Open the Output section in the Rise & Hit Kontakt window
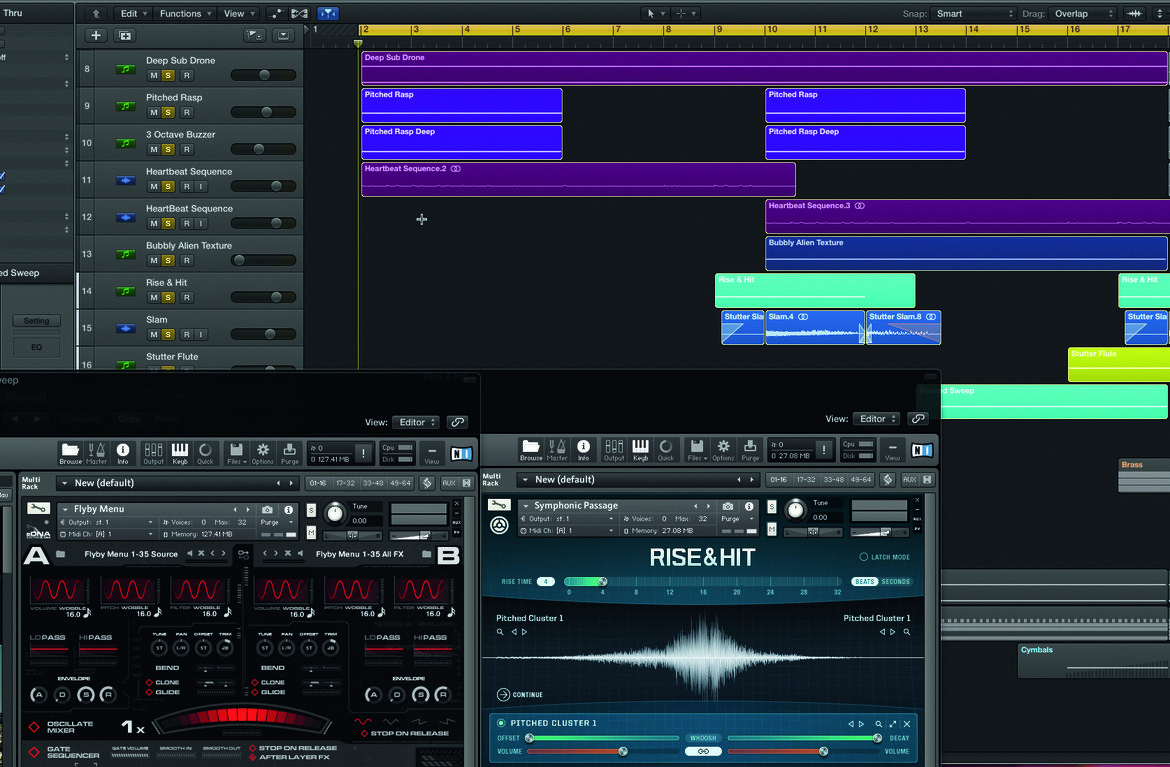 tap(614, 450)
